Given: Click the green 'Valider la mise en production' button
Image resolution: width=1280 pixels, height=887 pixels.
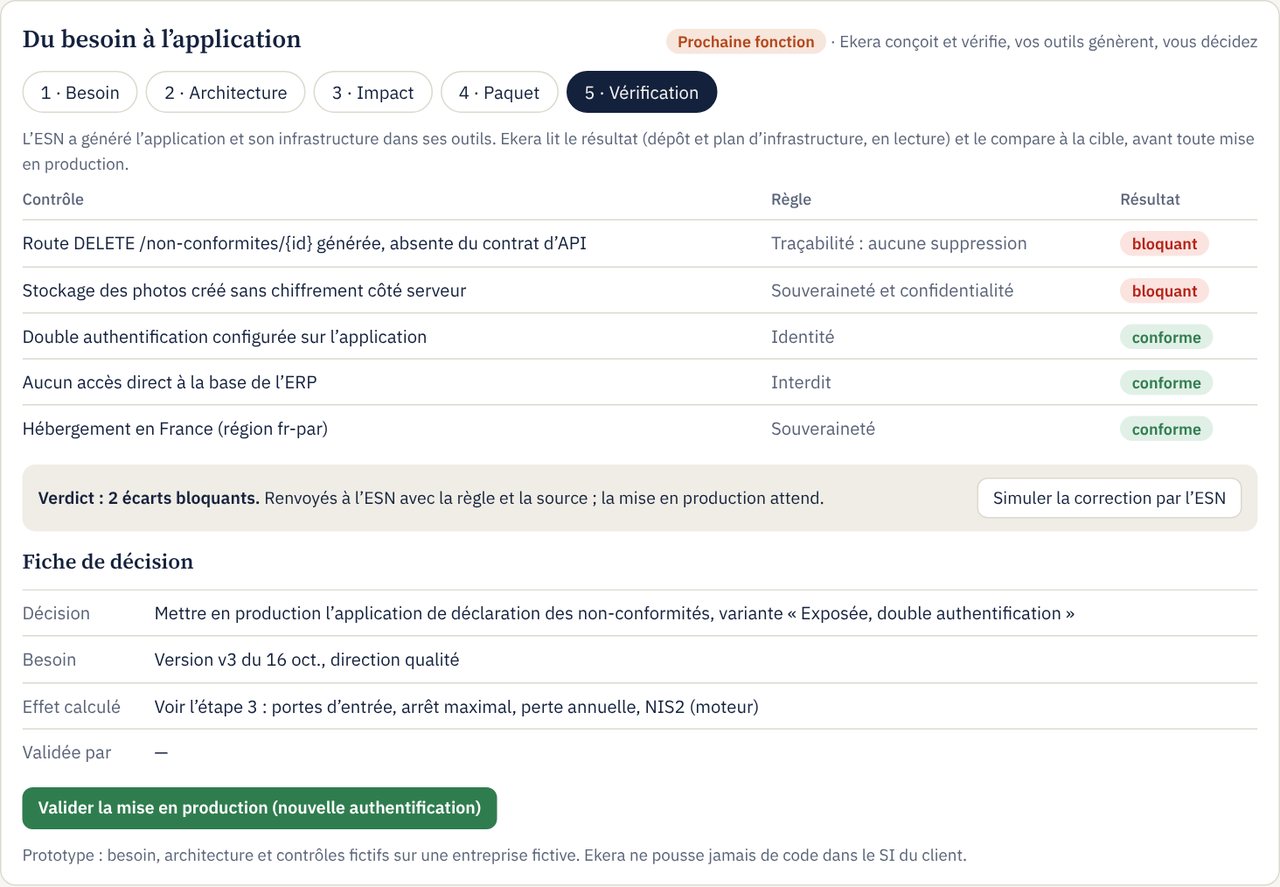Looking at the screenshot, I should (x=259, y=808).
